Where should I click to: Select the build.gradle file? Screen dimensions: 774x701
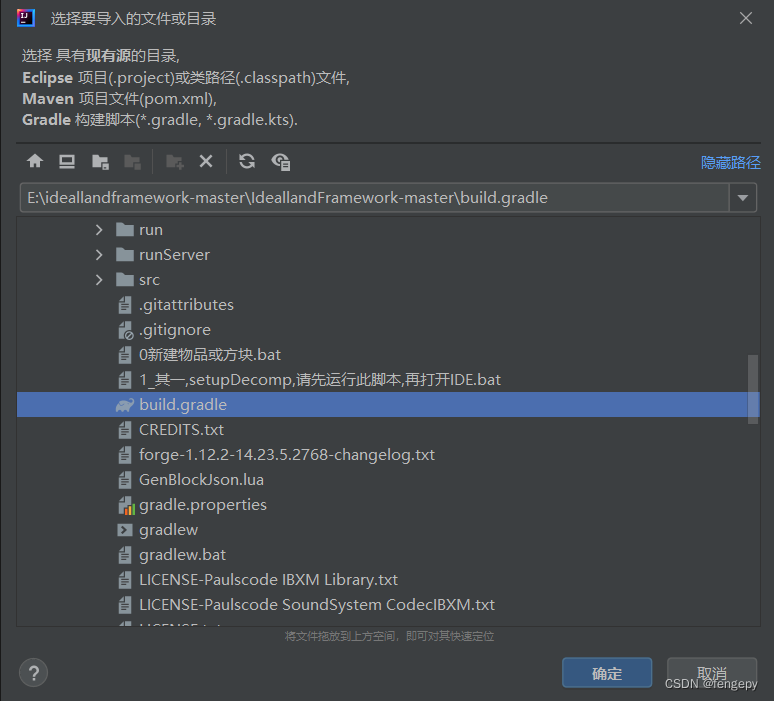click(388, 405)
